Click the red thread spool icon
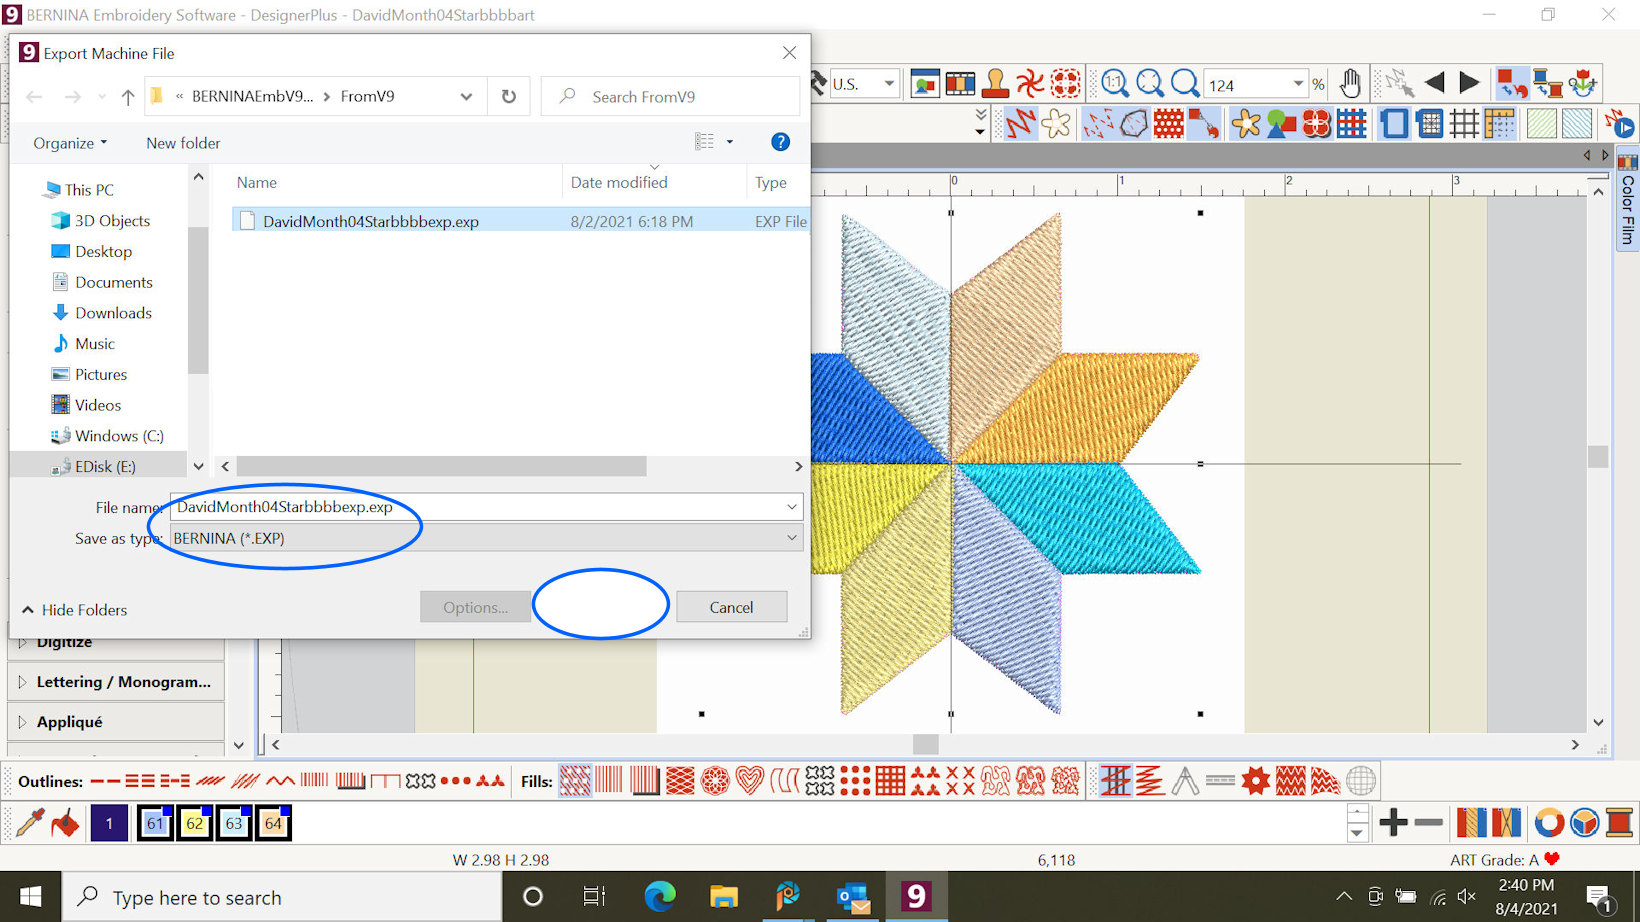Image resolution: width=1640 pixels, height=922 pixels. coord(1619,823)
